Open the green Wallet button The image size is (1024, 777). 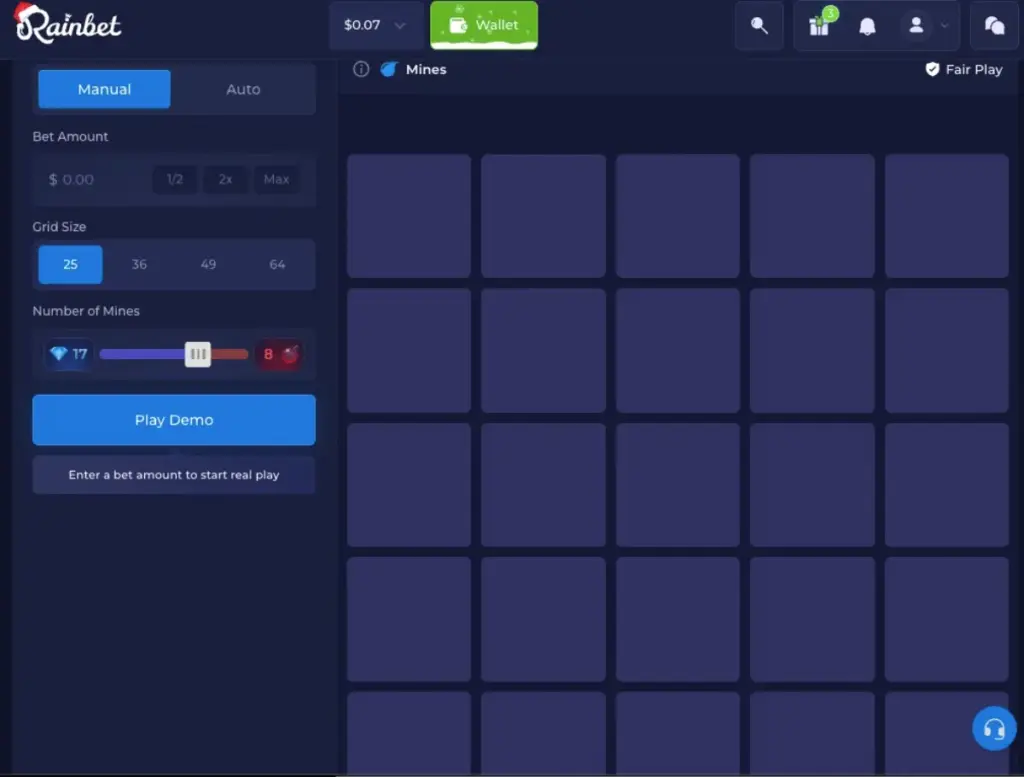pos(484,25)
